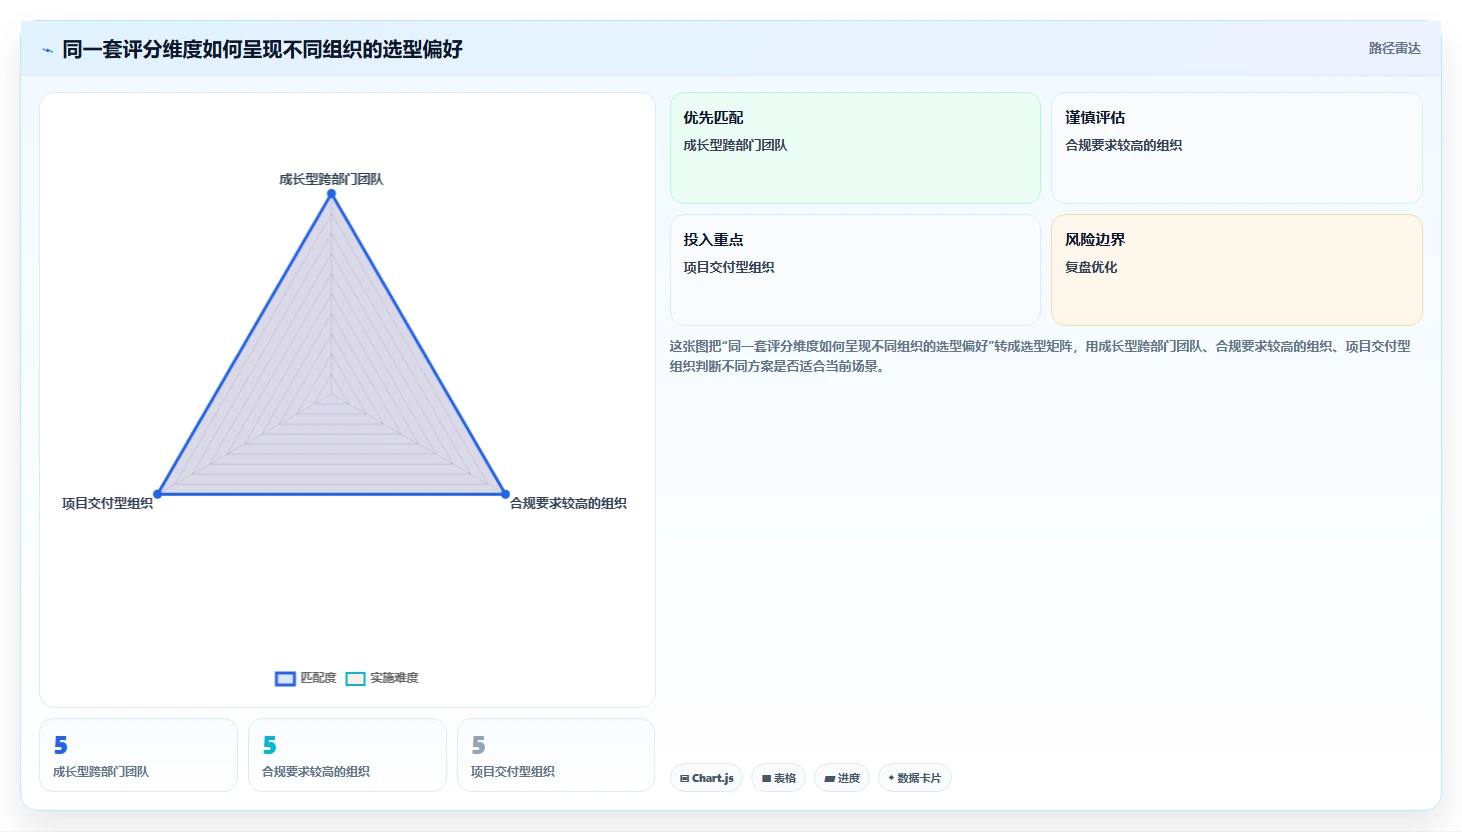Open the 优先匹配 card
This screenshot has width=1462, height=832.
(x=855, y=148)
